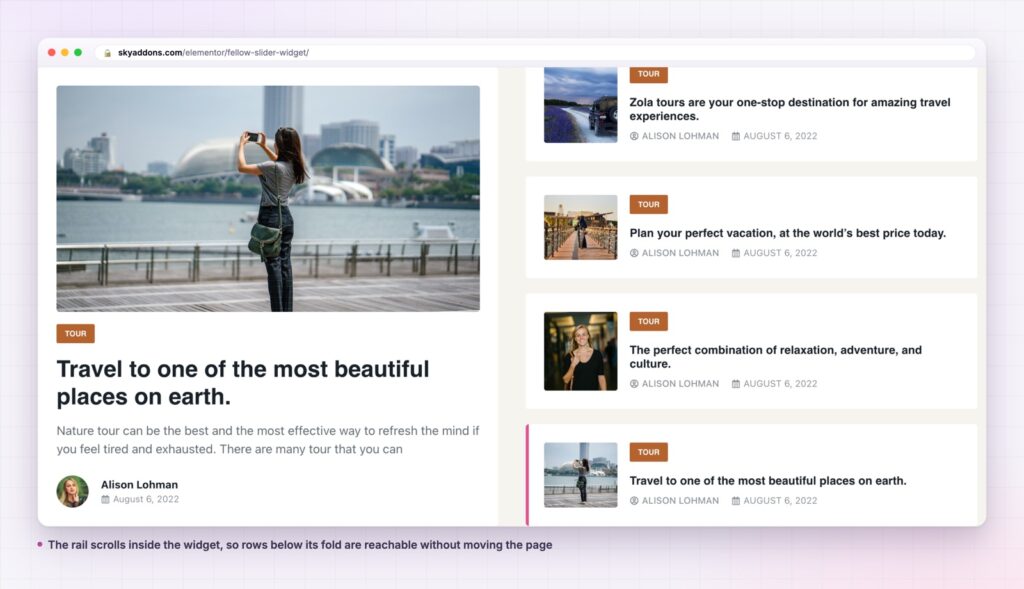Click the Alison Lohman author name beside avatar
The height and width of the screenshot is (589, 1024).
(139, 485)
